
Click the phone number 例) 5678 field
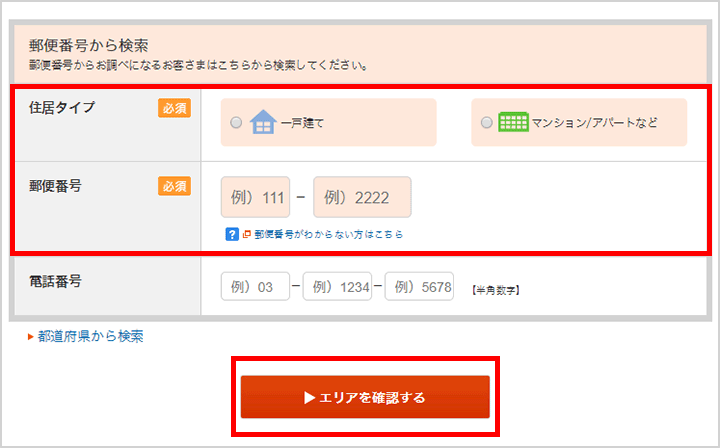pyautogui.click(x=419, y=286)
